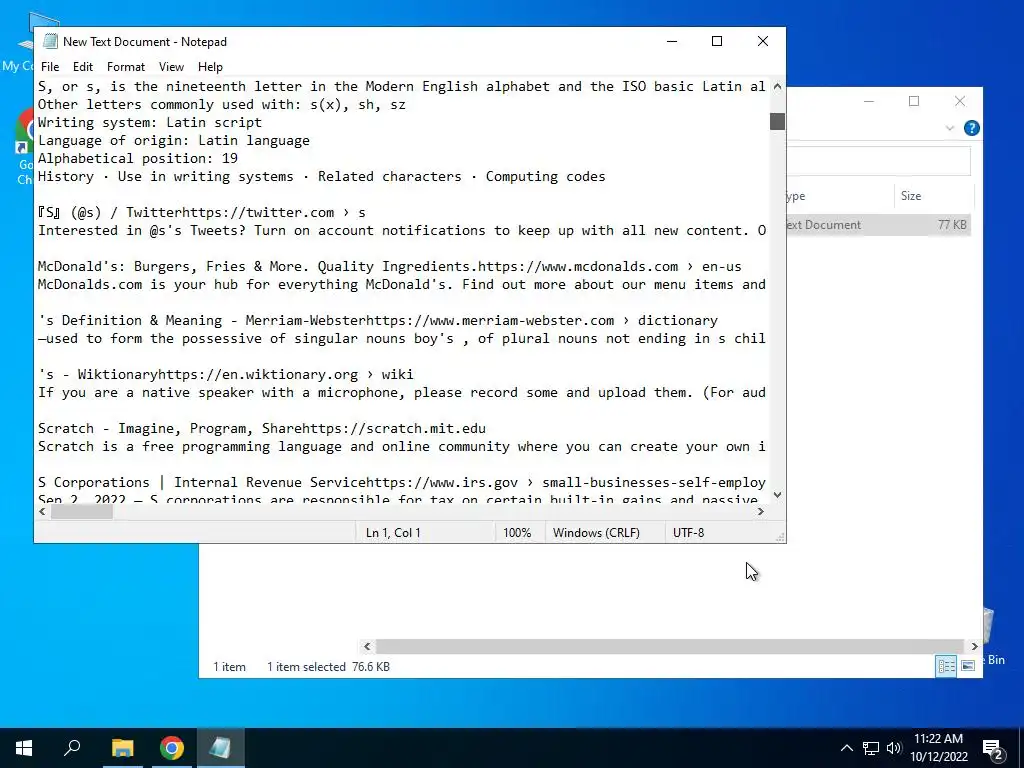Open the Help menu in Notepad
This screenshot has height=768, width=1024.
(x=210, y=67)
